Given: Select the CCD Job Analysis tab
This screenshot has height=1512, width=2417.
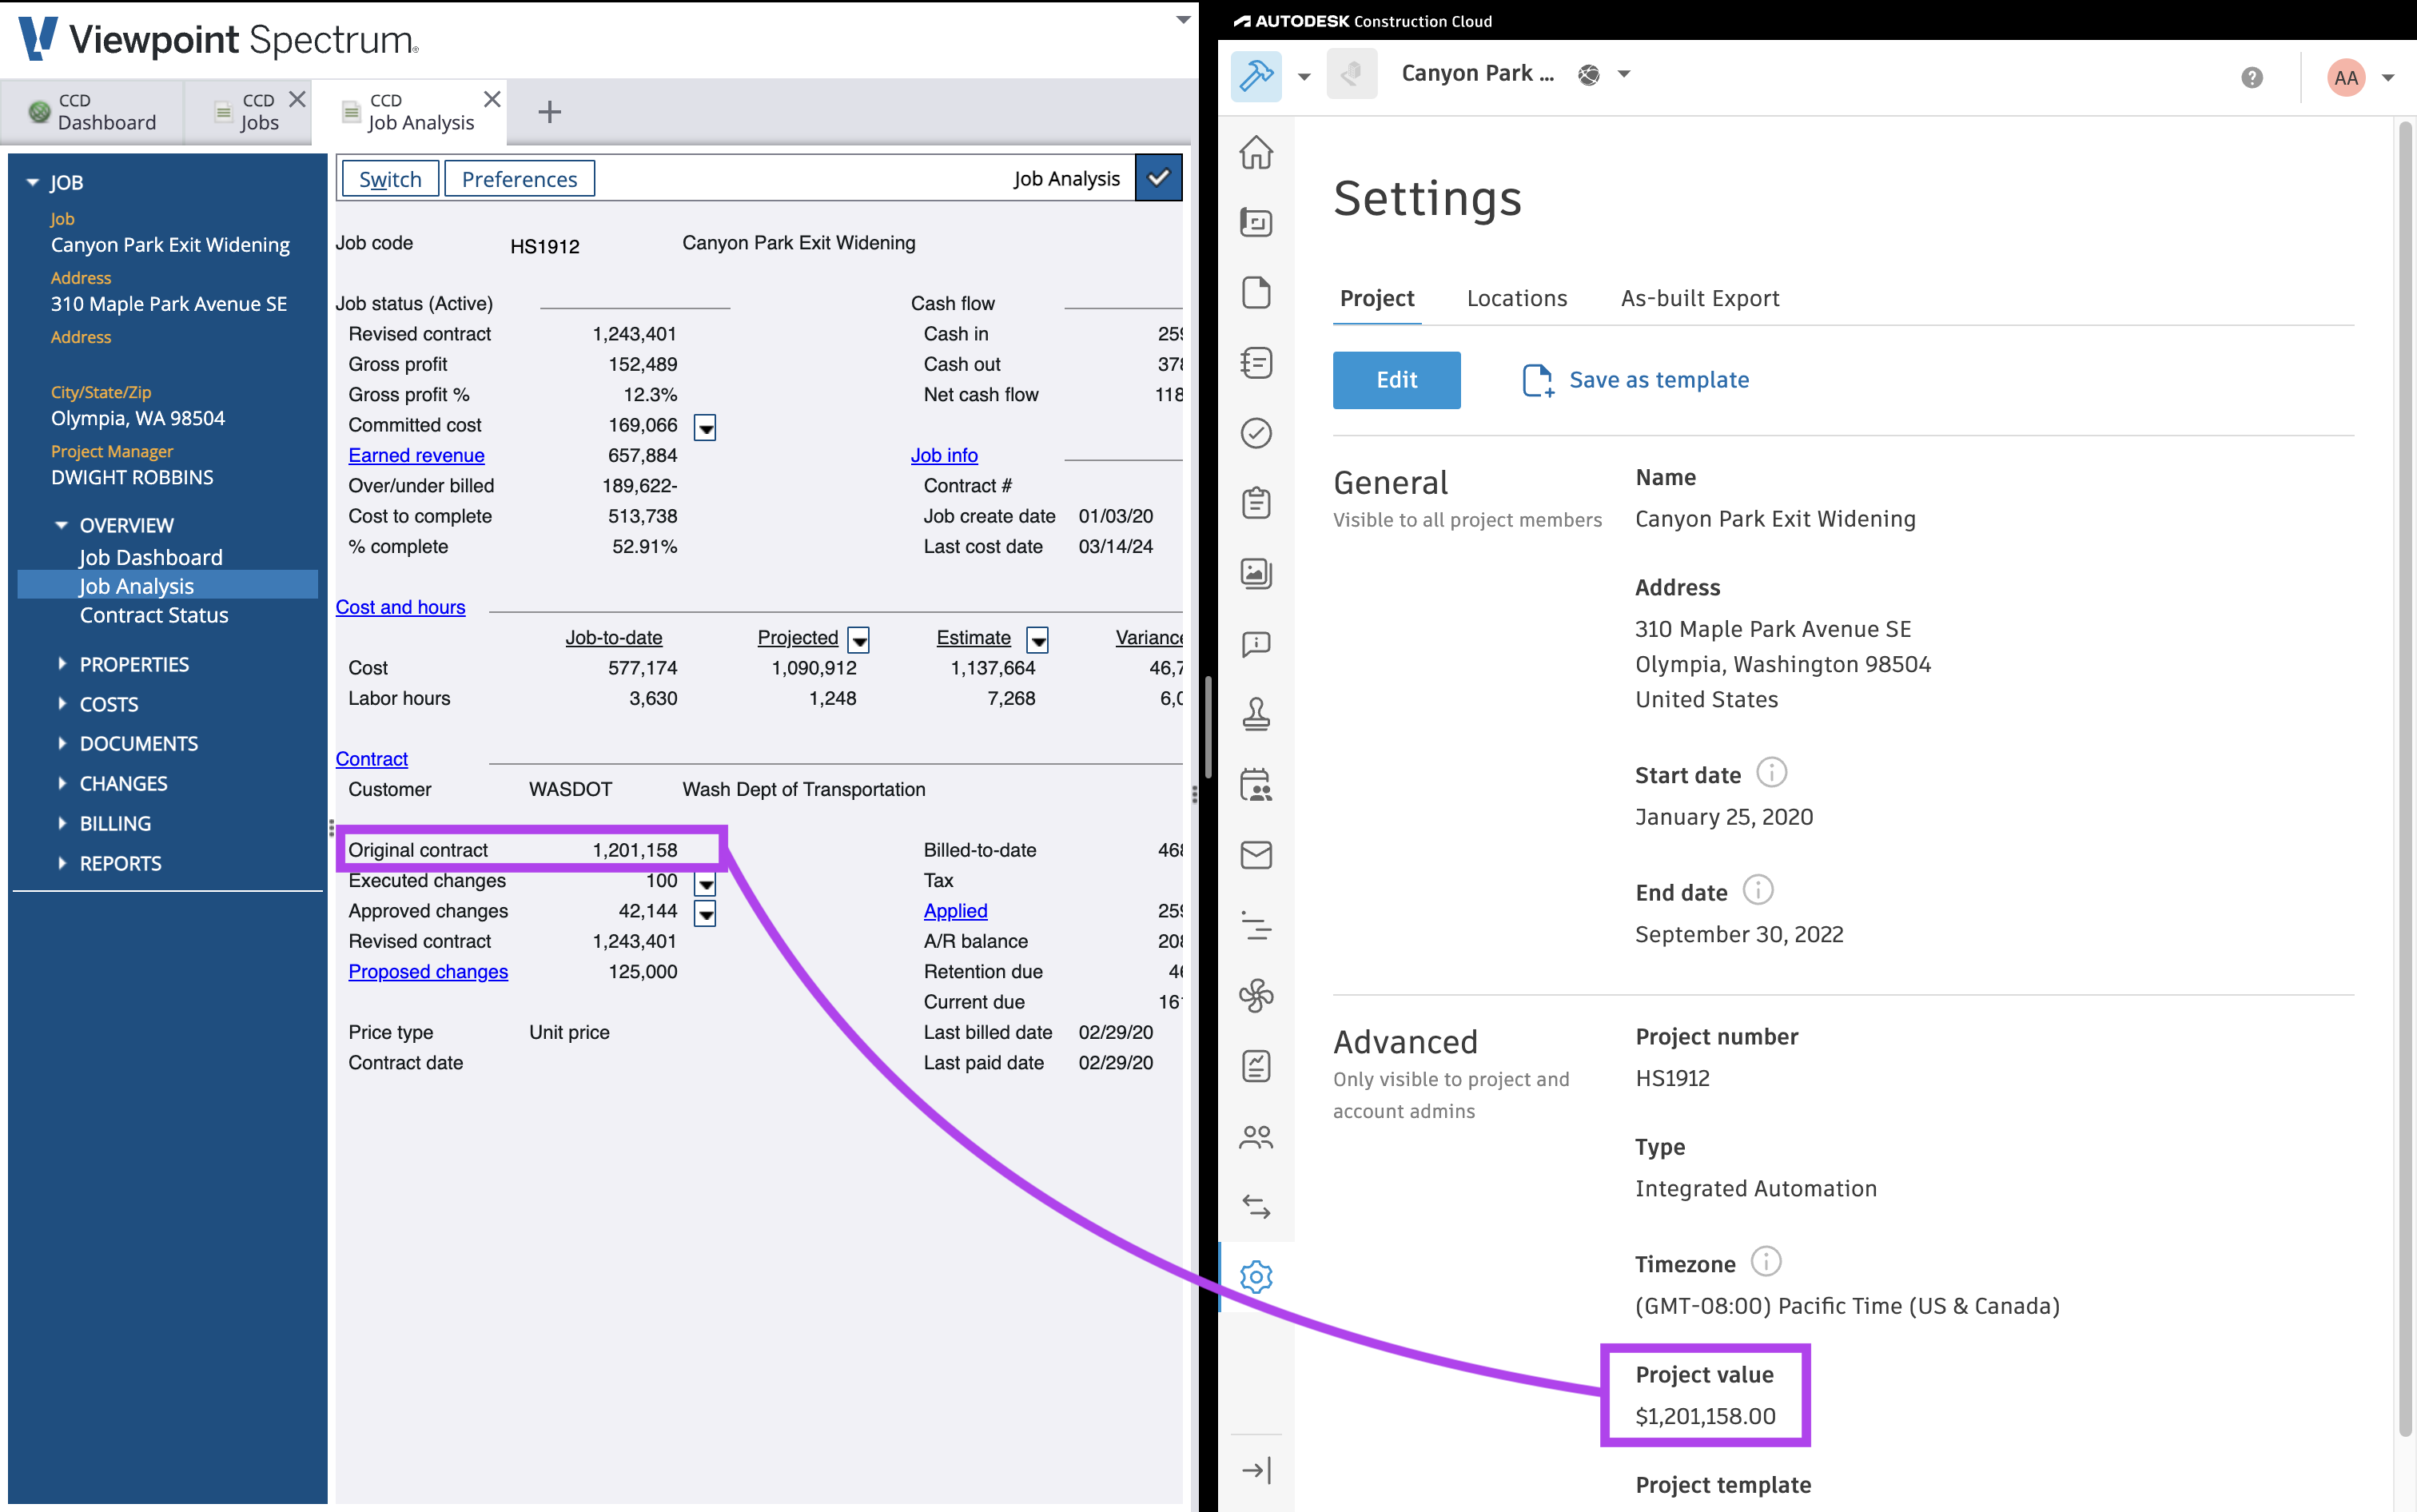Looking at the screenshot, I should [x=409, y=112].
